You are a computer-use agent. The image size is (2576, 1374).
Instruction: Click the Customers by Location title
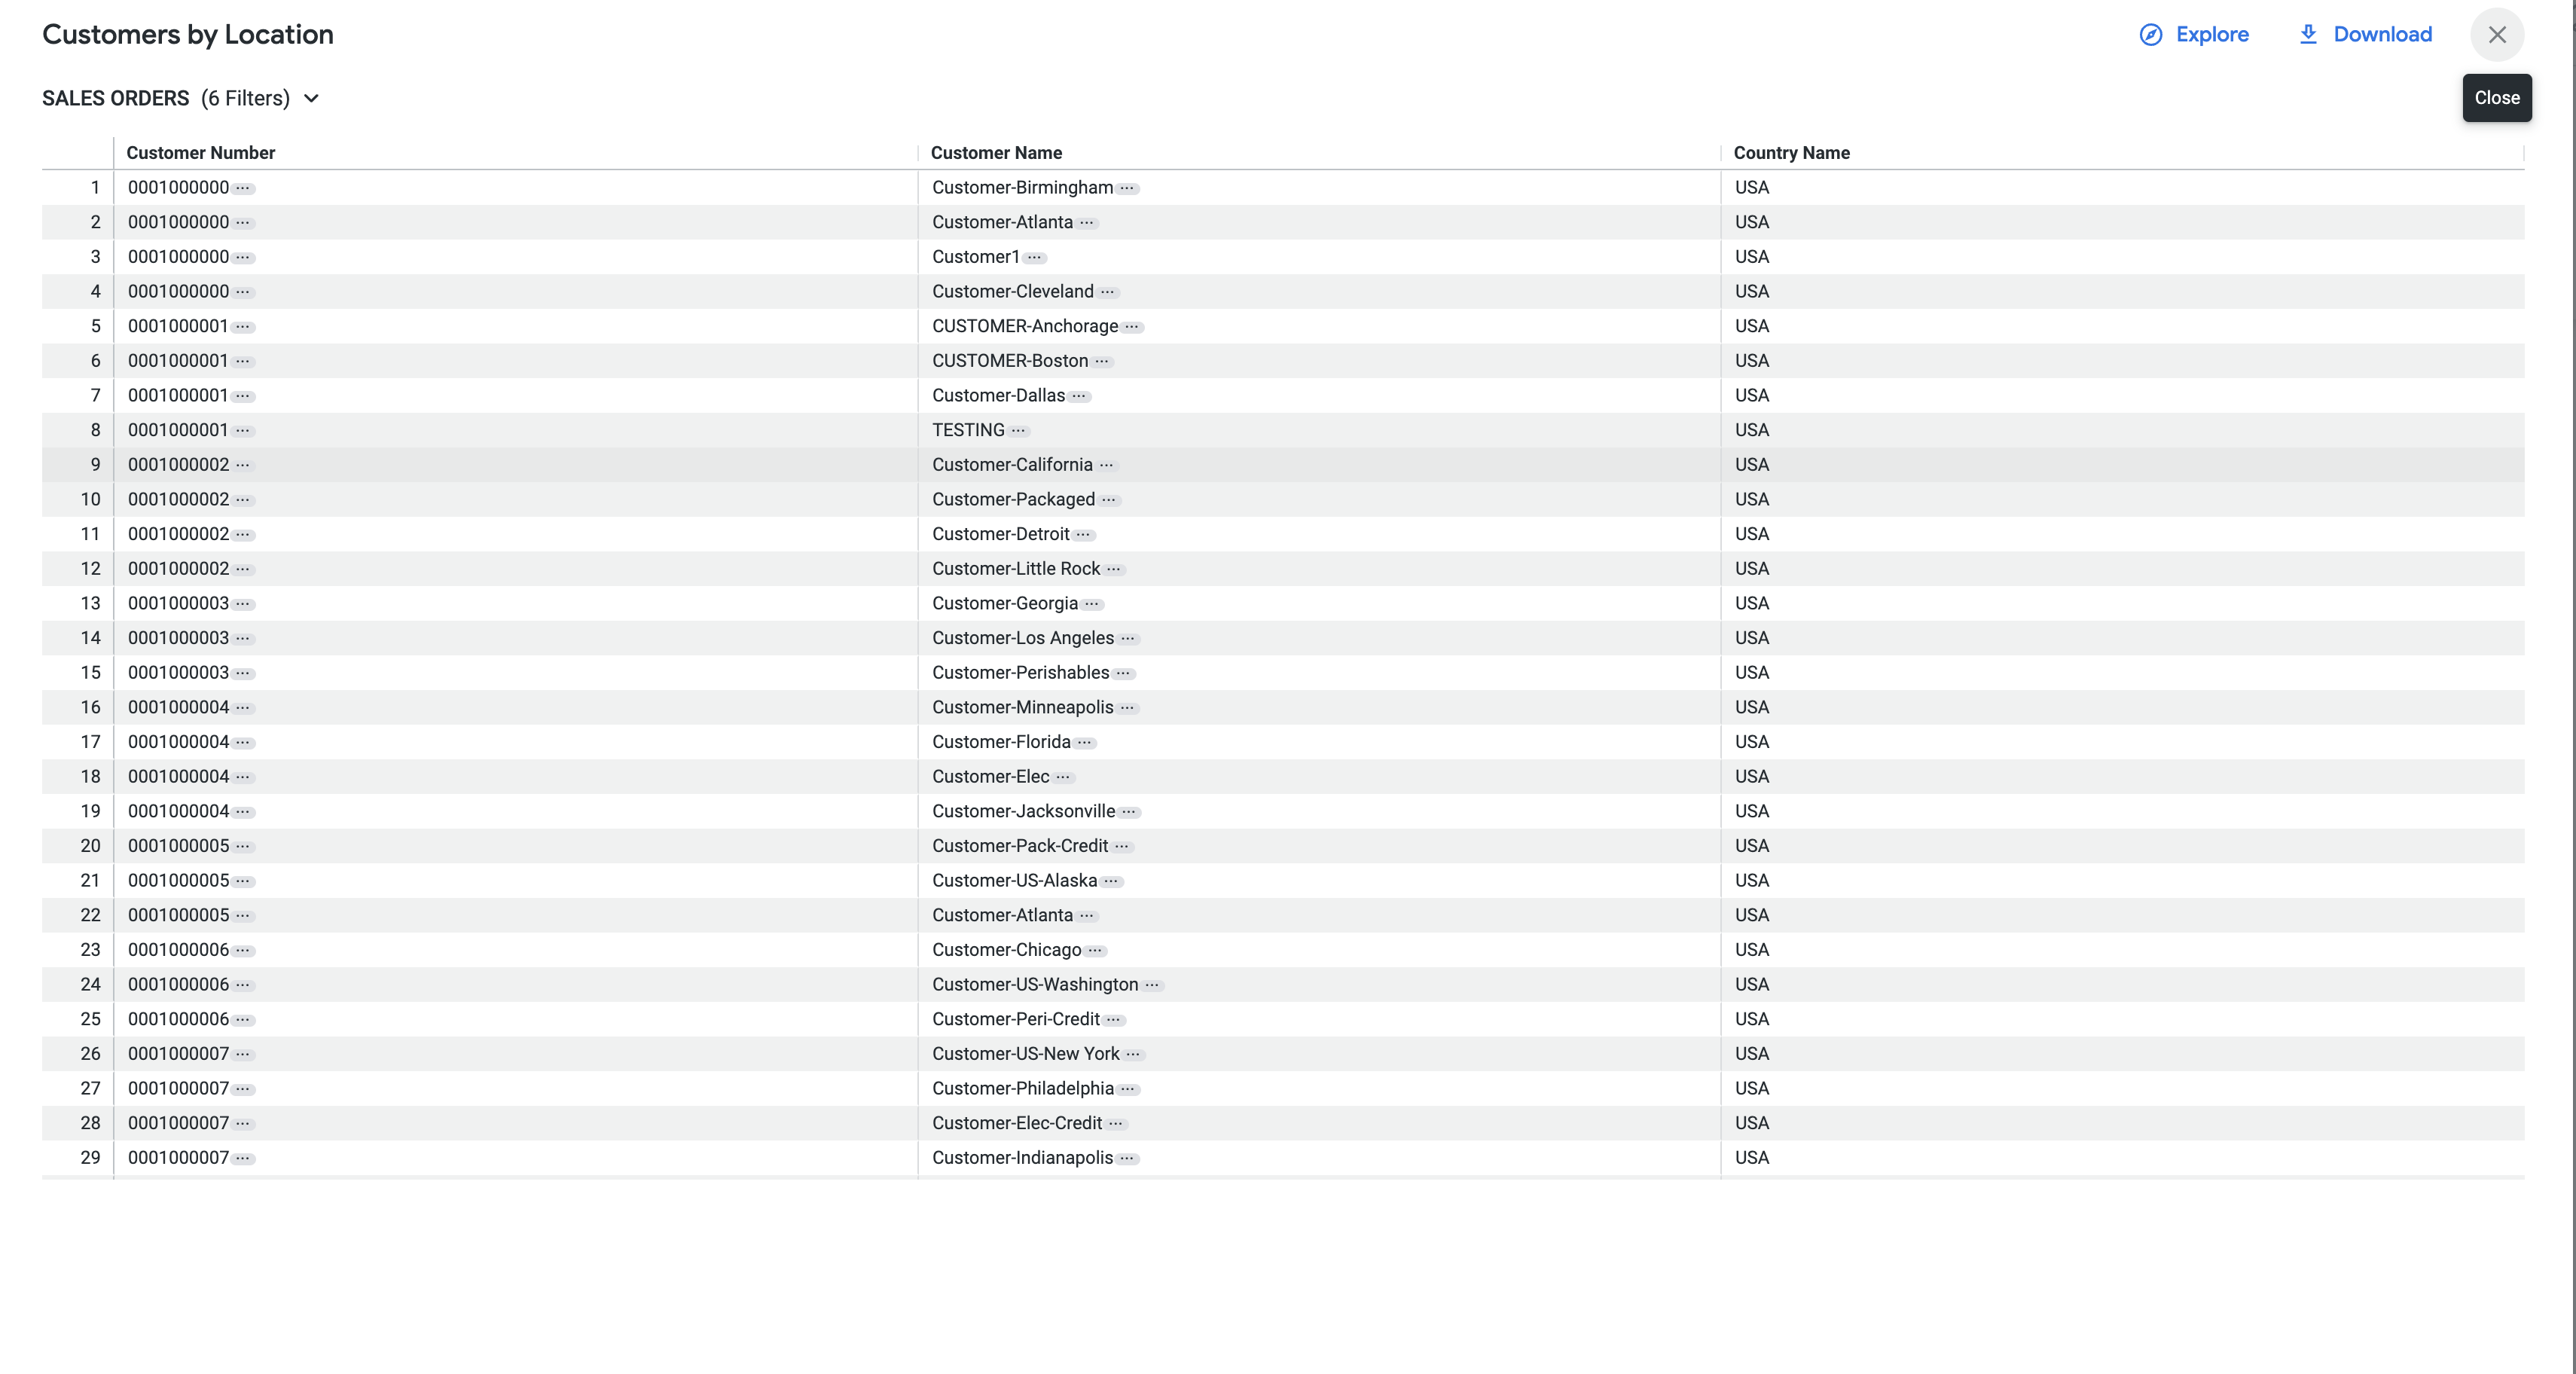click(x=188, y=35)
